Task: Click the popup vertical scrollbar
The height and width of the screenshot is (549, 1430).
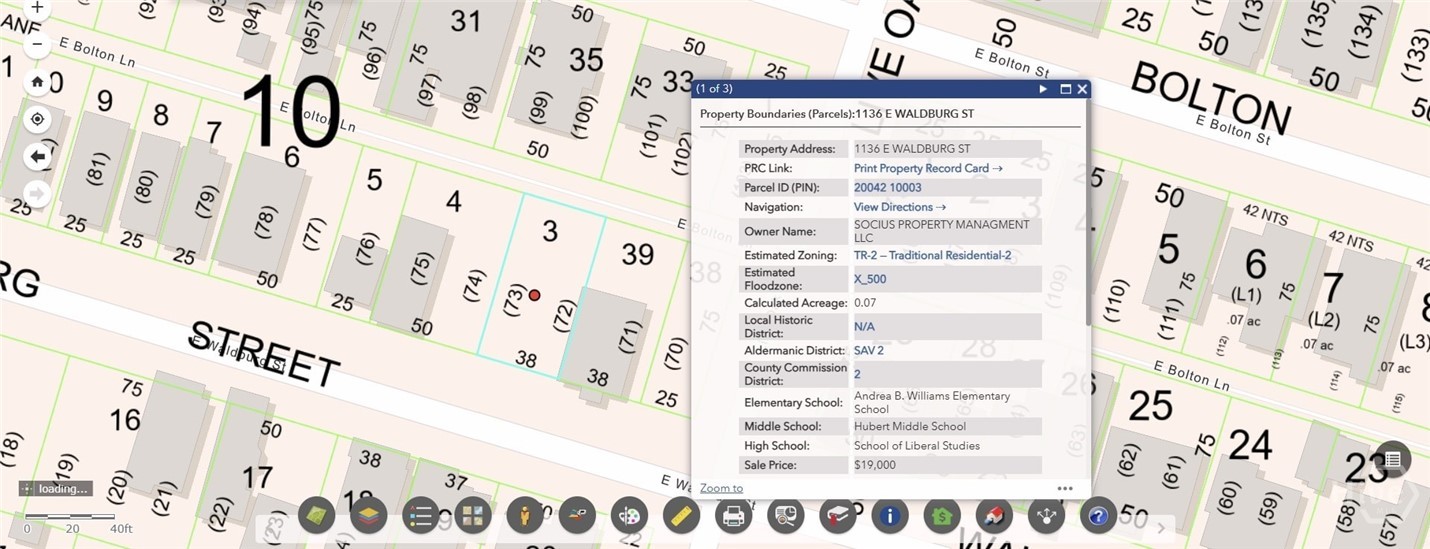Action: click(x=1087, y=250)
